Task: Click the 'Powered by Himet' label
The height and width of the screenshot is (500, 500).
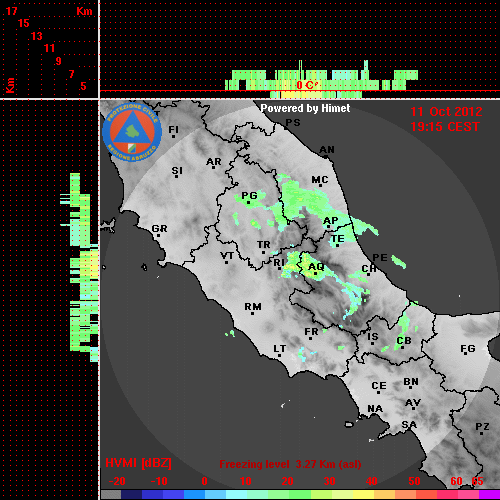Action: pyautogui.click(x=305, y=108)
